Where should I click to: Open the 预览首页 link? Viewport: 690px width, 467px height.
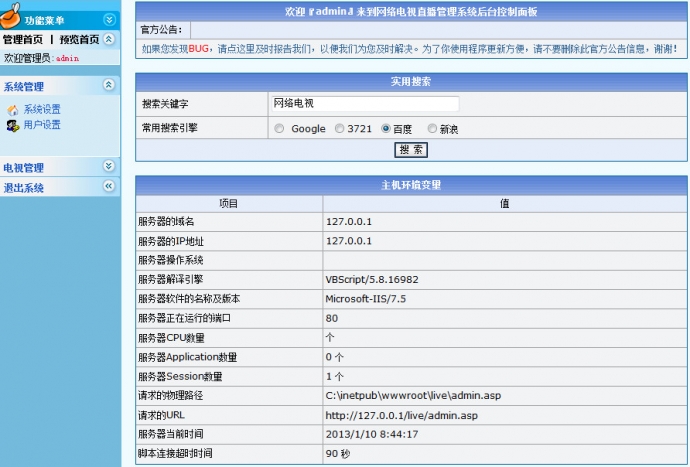tap(80, 40)
